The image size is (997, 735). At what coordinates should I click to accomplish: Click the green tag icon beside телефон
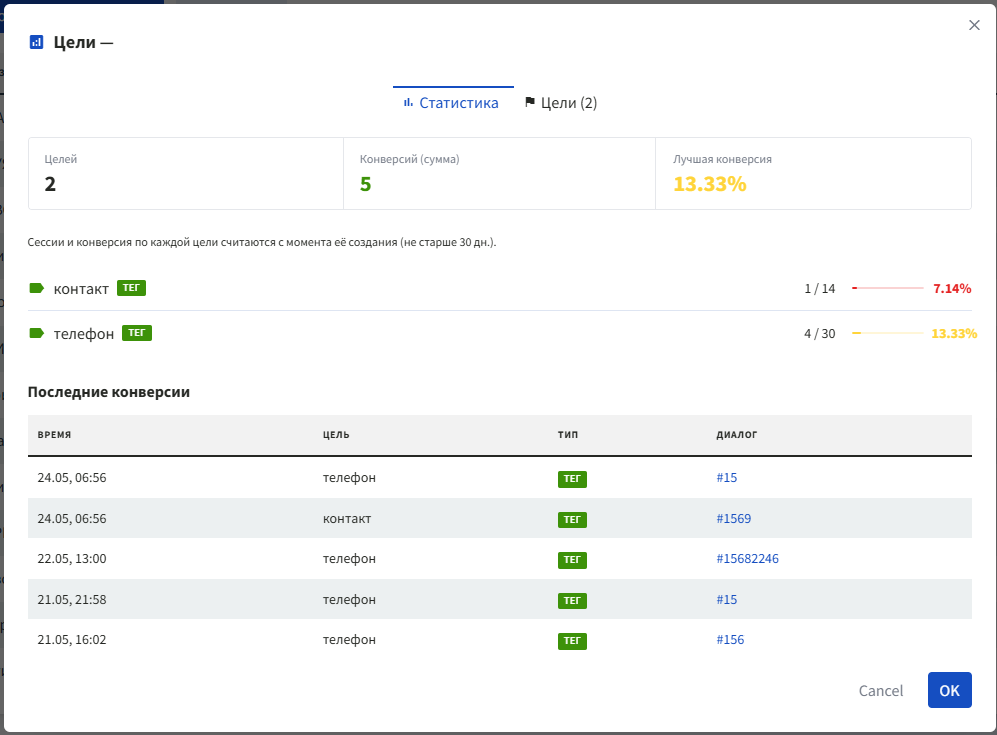37,333
